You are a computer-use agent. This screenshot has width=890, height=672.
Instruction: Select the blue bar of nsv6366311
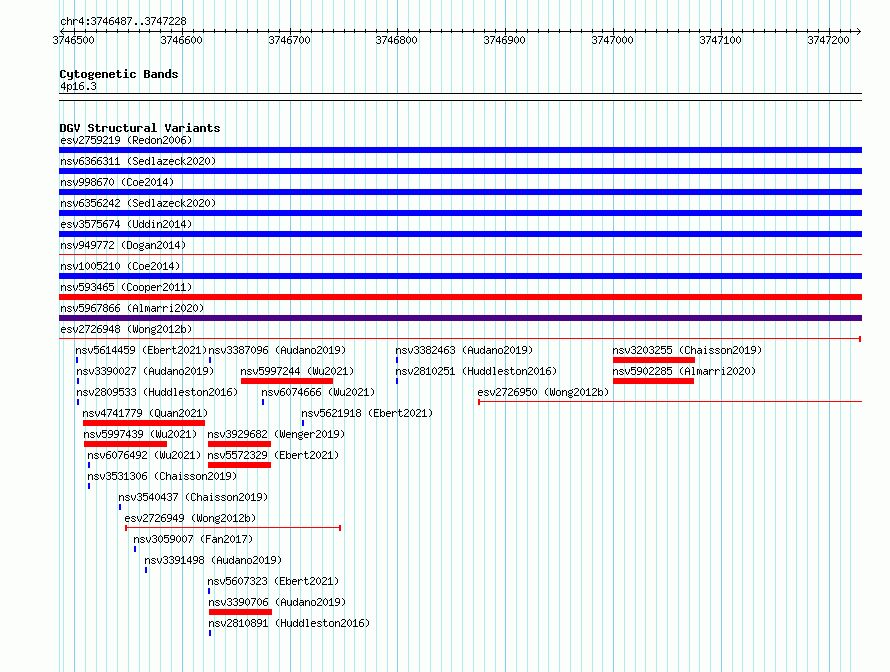click(460, 171)
